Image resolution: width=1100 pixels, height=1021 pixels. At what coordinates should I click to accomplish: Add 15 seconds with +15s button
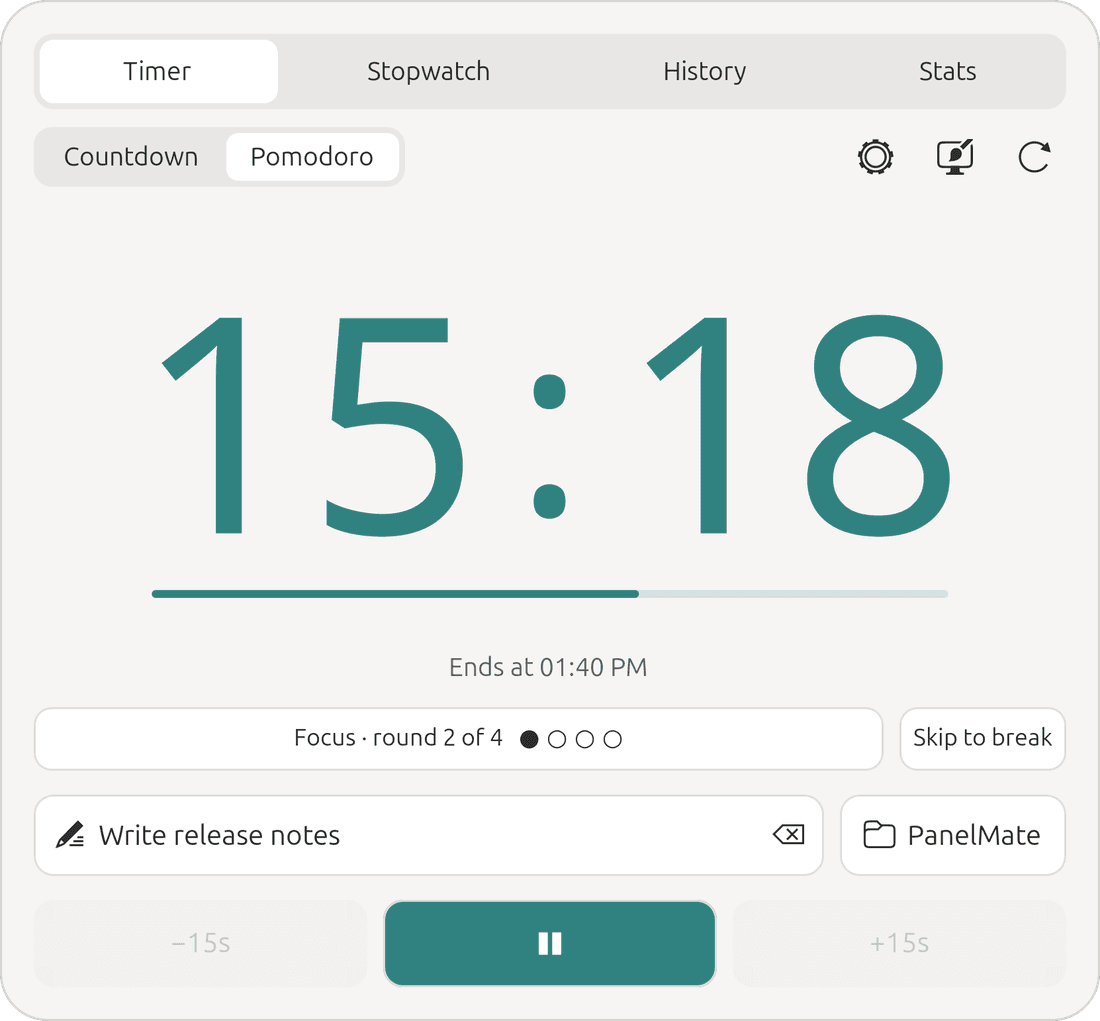(899, 943)
